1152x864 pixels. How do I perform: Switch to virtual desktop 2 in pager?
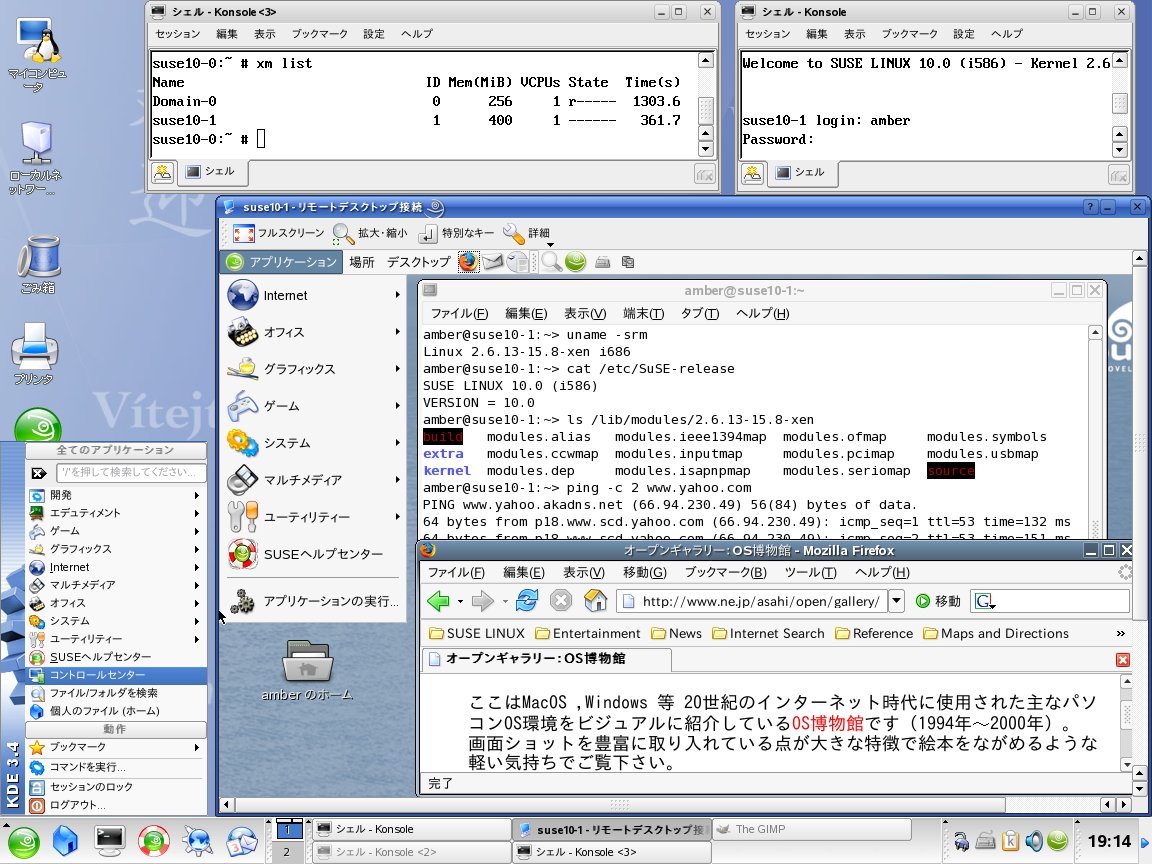point(287,852)
